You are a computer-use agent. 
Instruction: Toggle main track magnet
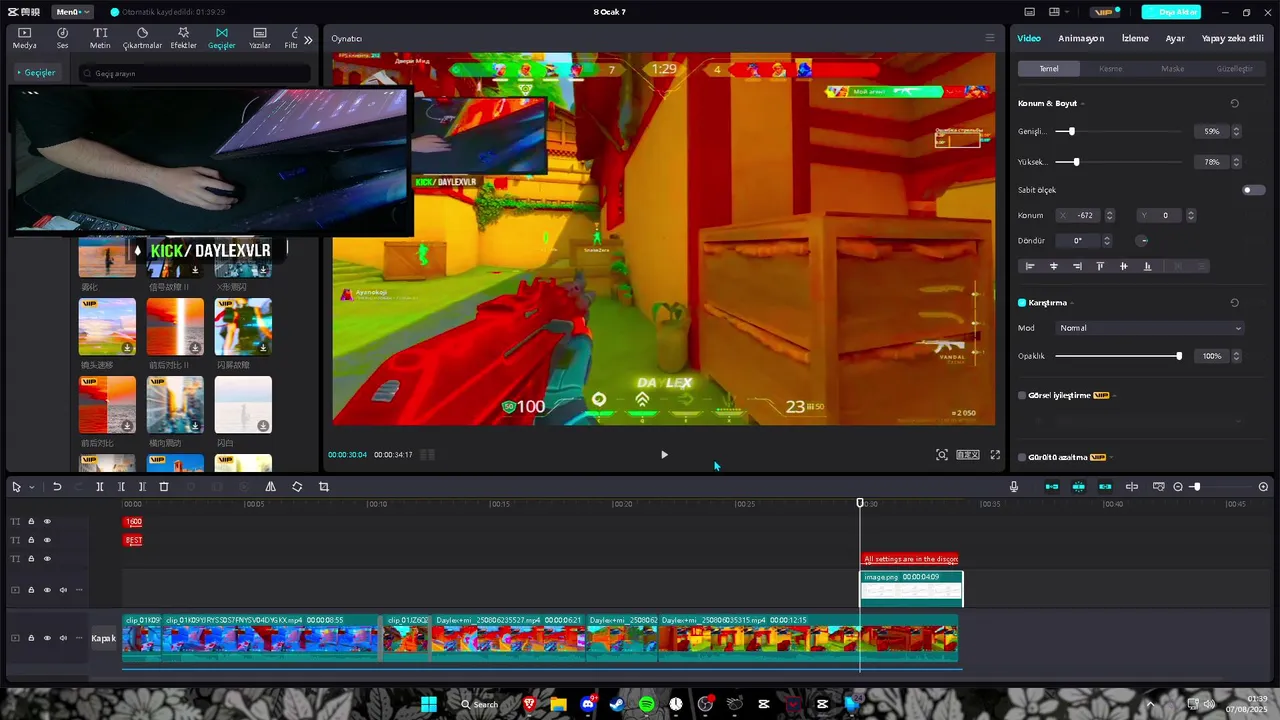coord(1052,487)
